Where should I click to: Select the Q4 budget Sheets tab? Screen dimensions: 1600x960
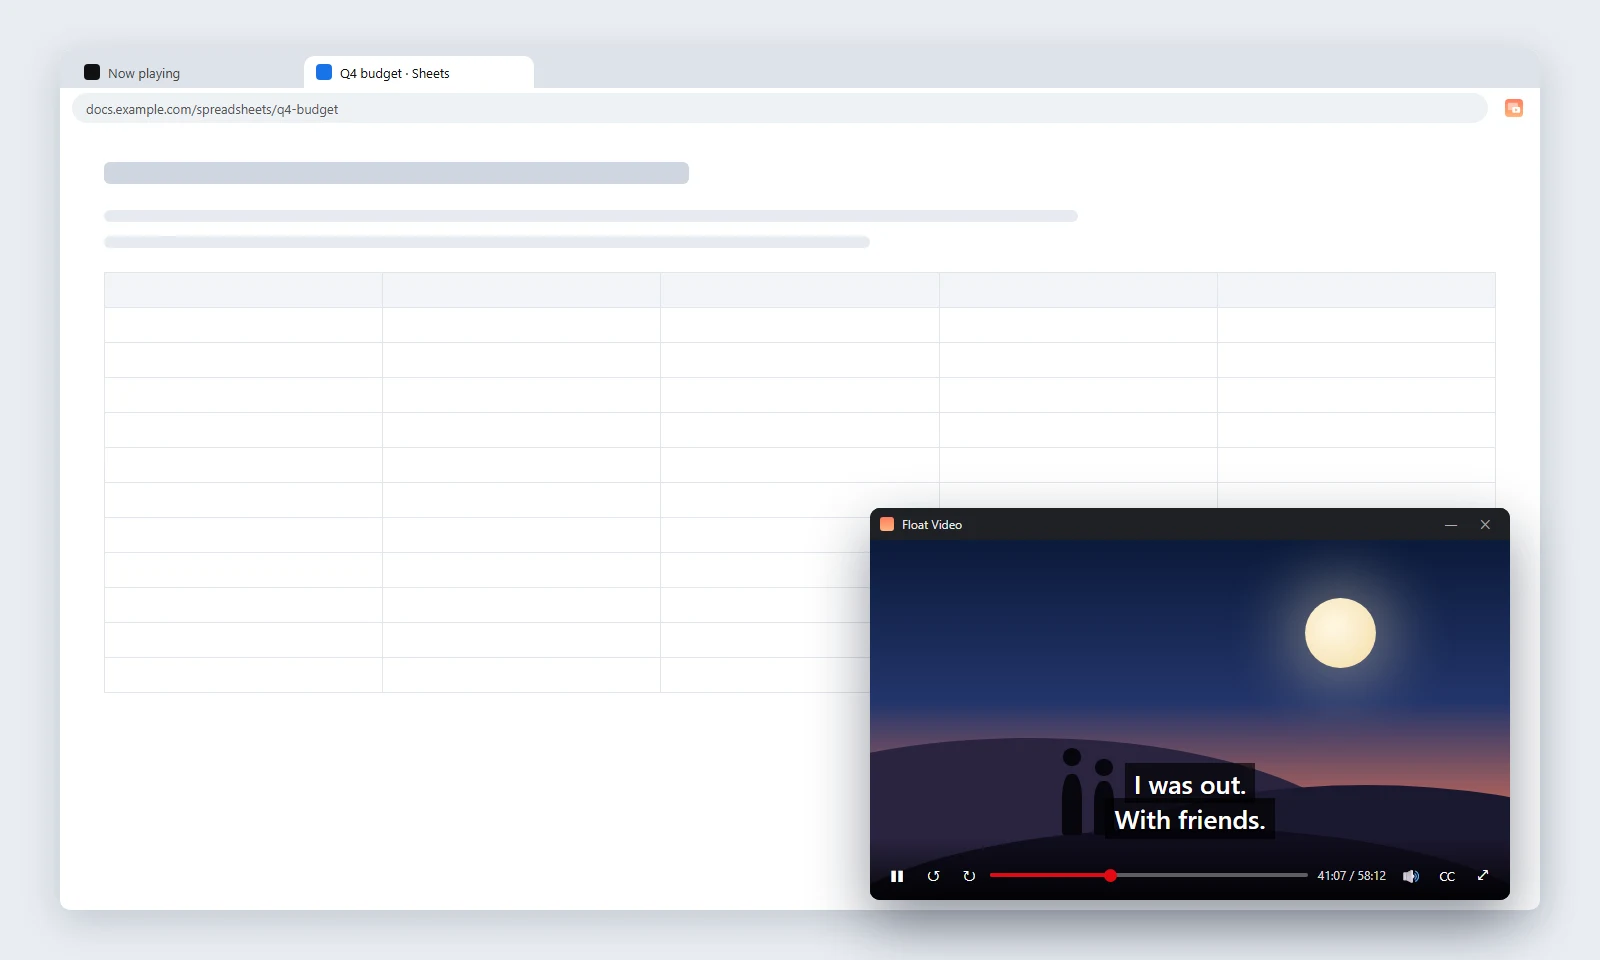(x=418, y=73)
